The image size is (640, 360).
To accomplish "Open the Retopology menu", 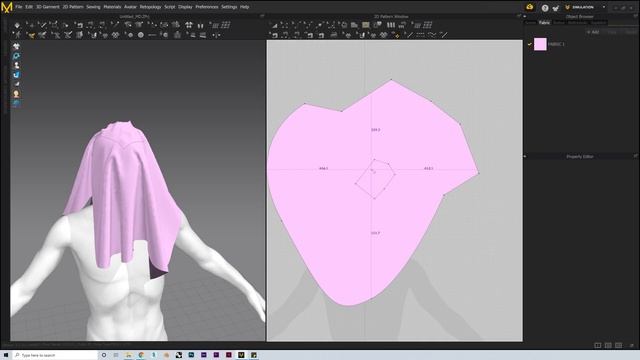I will coord(151,7).
